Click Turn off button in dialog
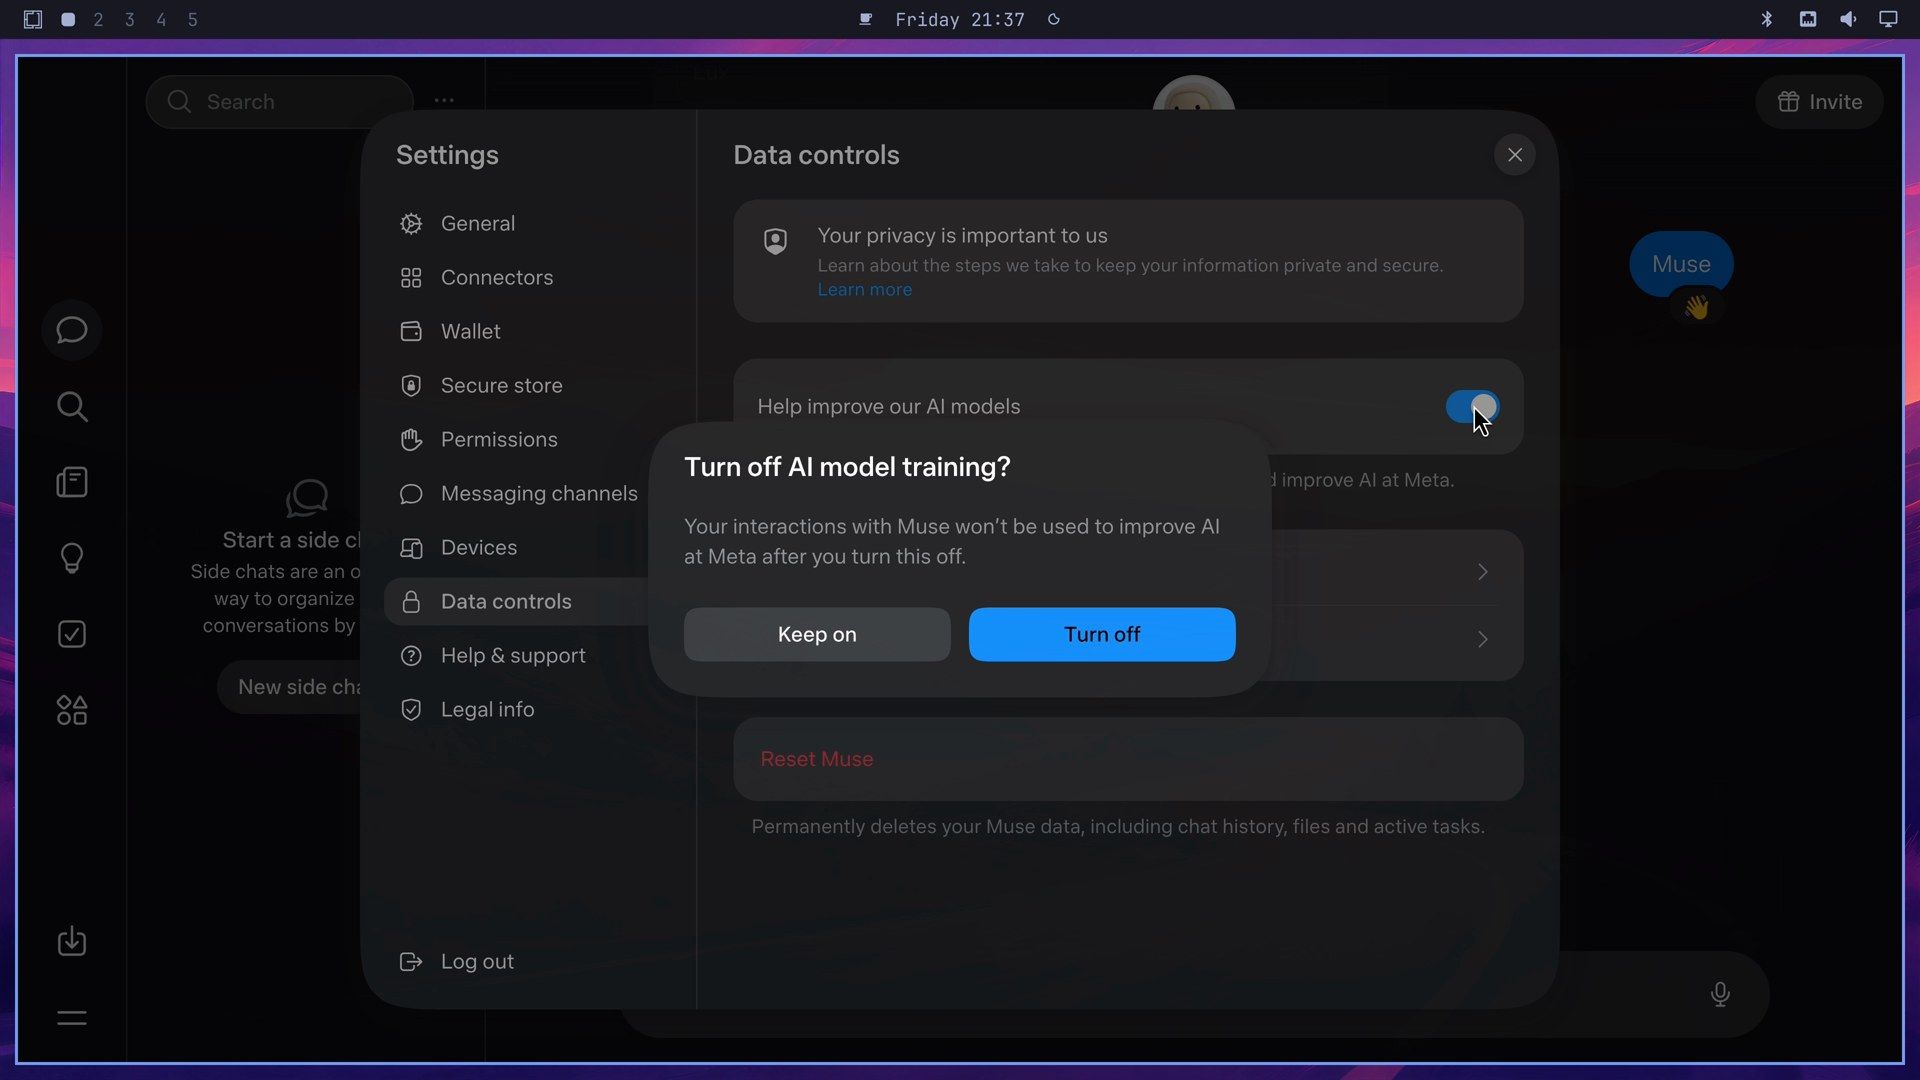Screen dimensions: 1920x1080 tap(1102, 634)
